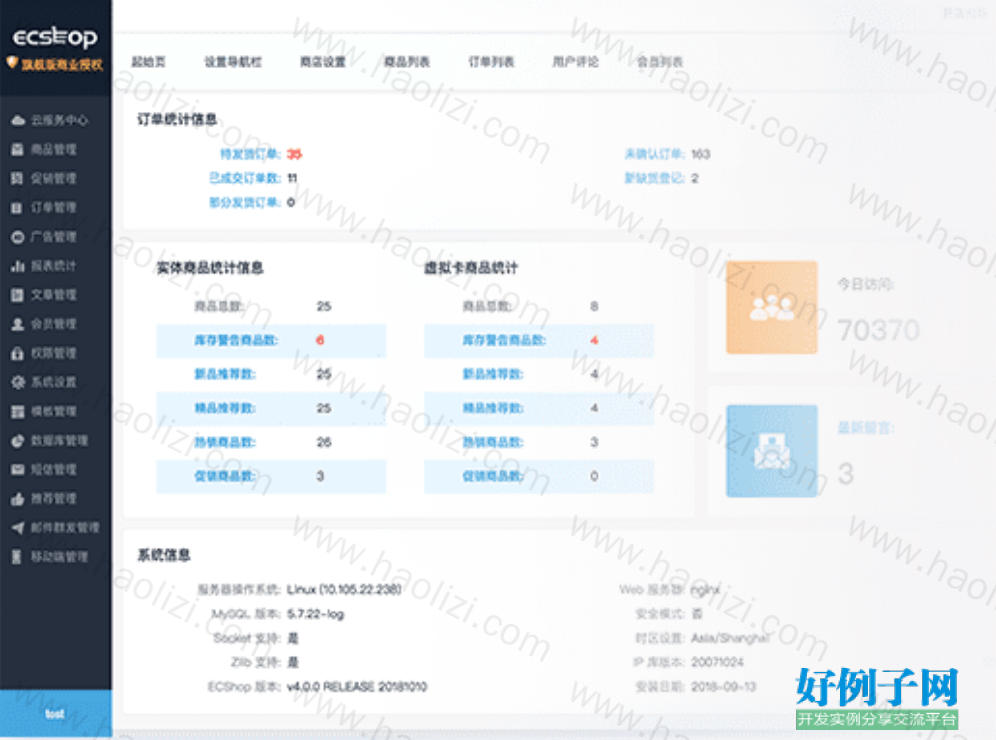Open 热销商品数 under 虚拟卡商品统计
Image resolution: width=996 pixels, height=740 pixels.
[x=493, y=442]
